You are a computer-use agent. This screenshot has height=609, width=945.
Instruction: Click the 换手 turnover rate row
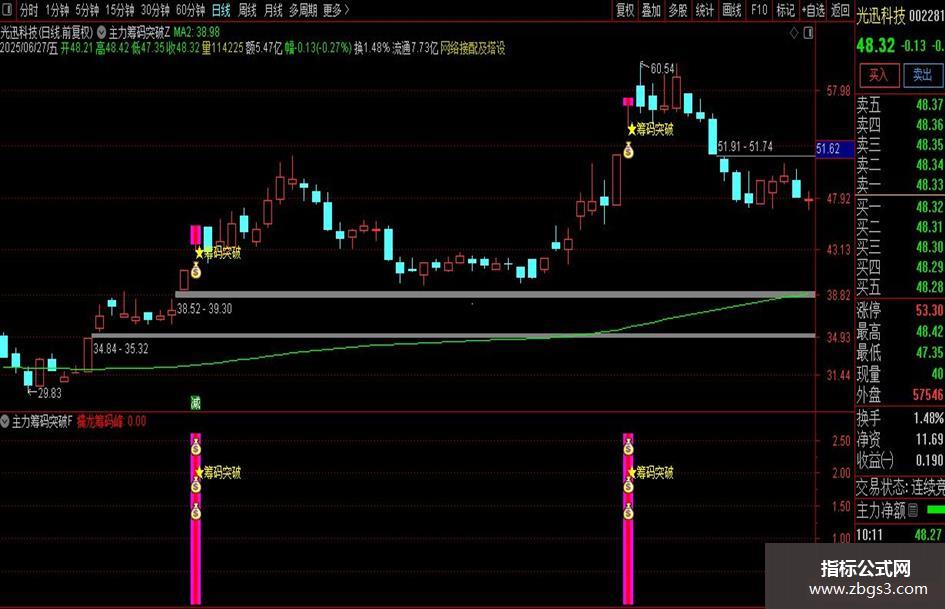point(900,418)
